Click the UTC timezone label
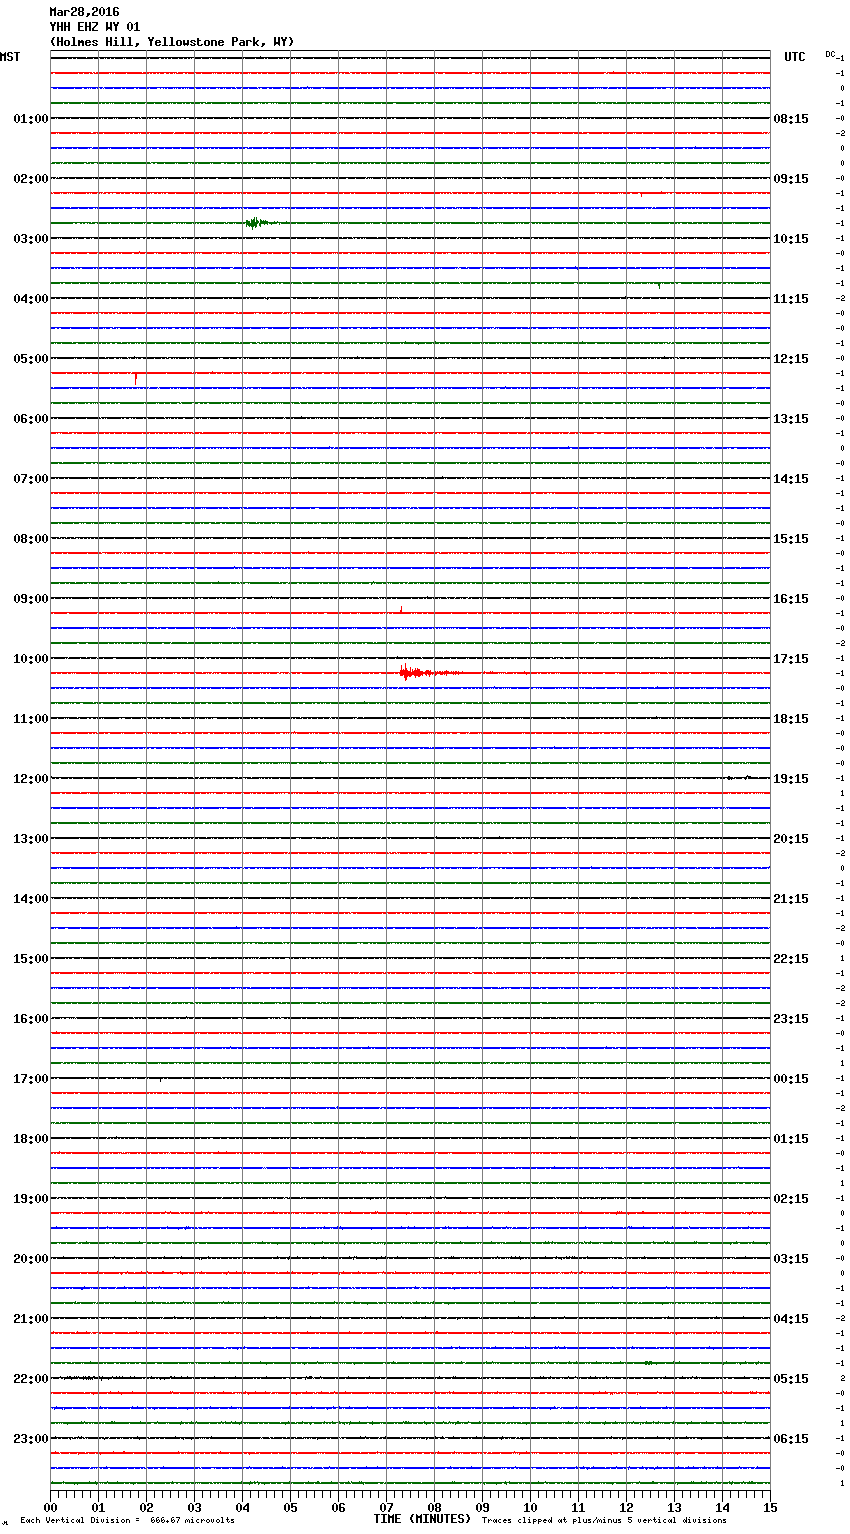The image size is (850, 1534). (x=794, y=57)
